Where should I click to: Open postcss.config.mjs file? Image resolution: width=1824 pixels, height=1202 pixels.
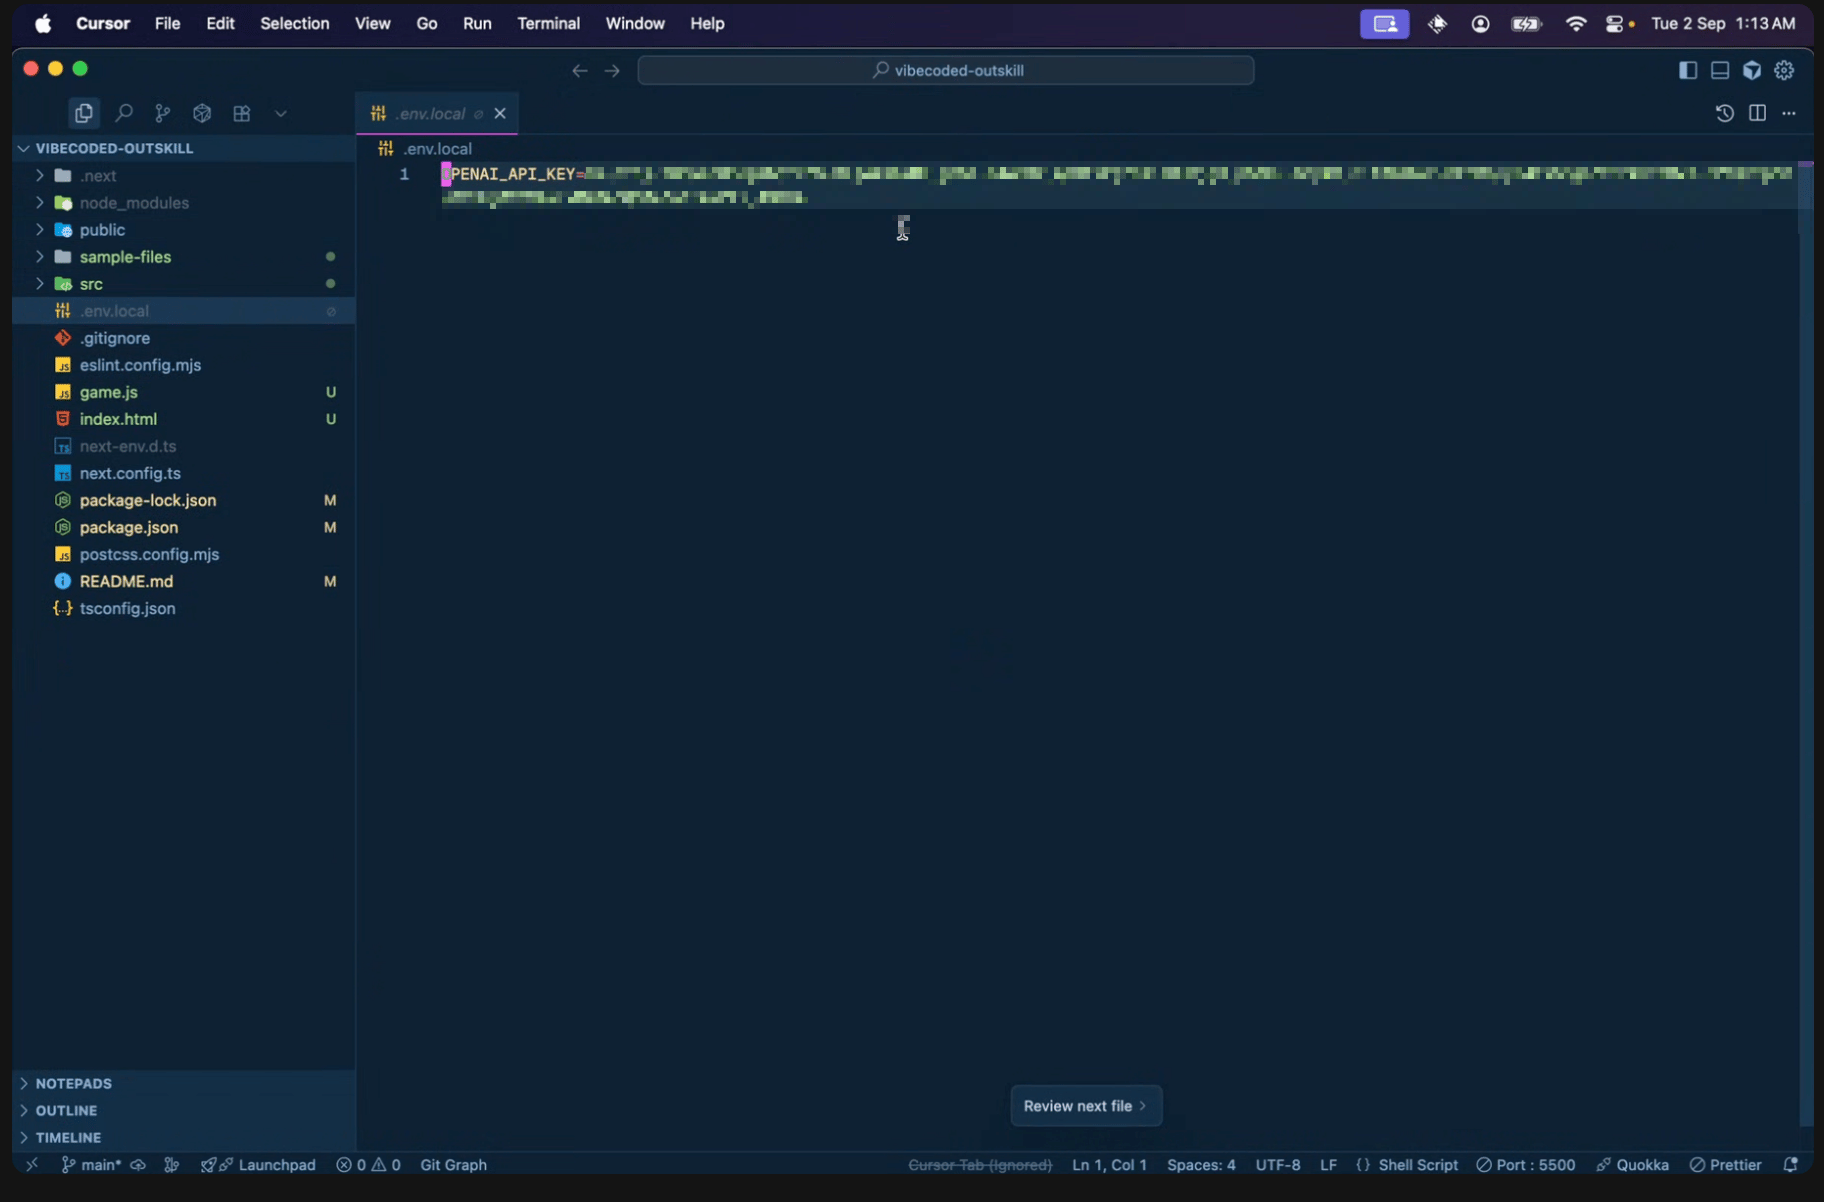coord(184,553)
